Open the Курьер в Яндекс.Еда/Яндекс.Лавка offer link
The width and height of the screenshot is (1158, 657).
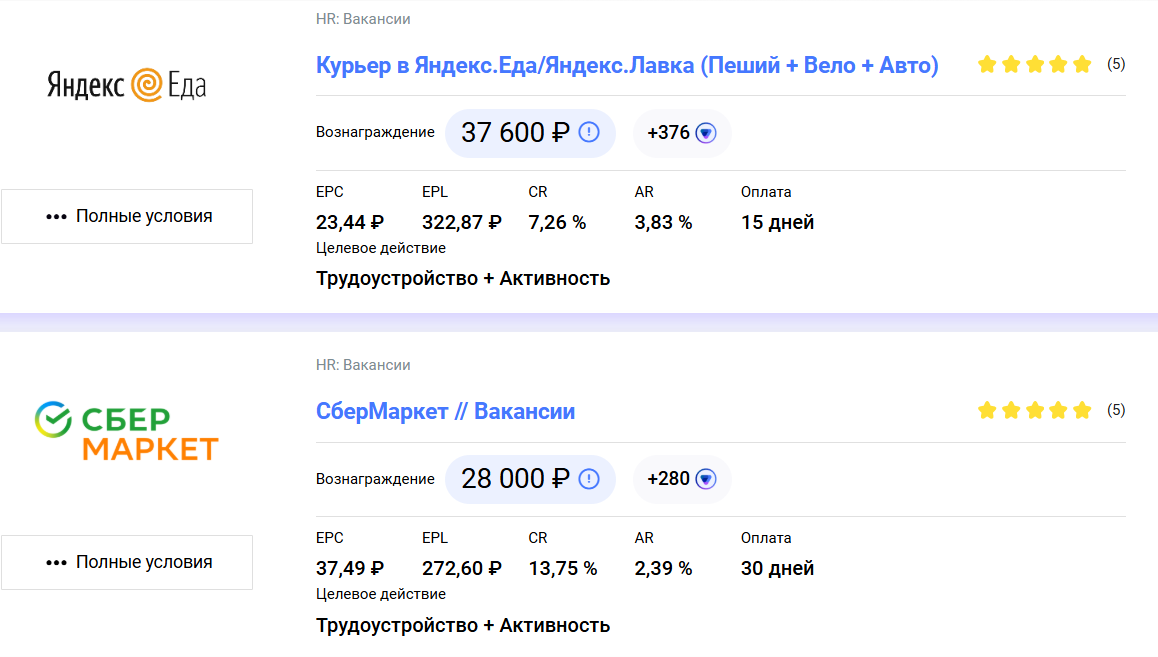tap(627, 66)
